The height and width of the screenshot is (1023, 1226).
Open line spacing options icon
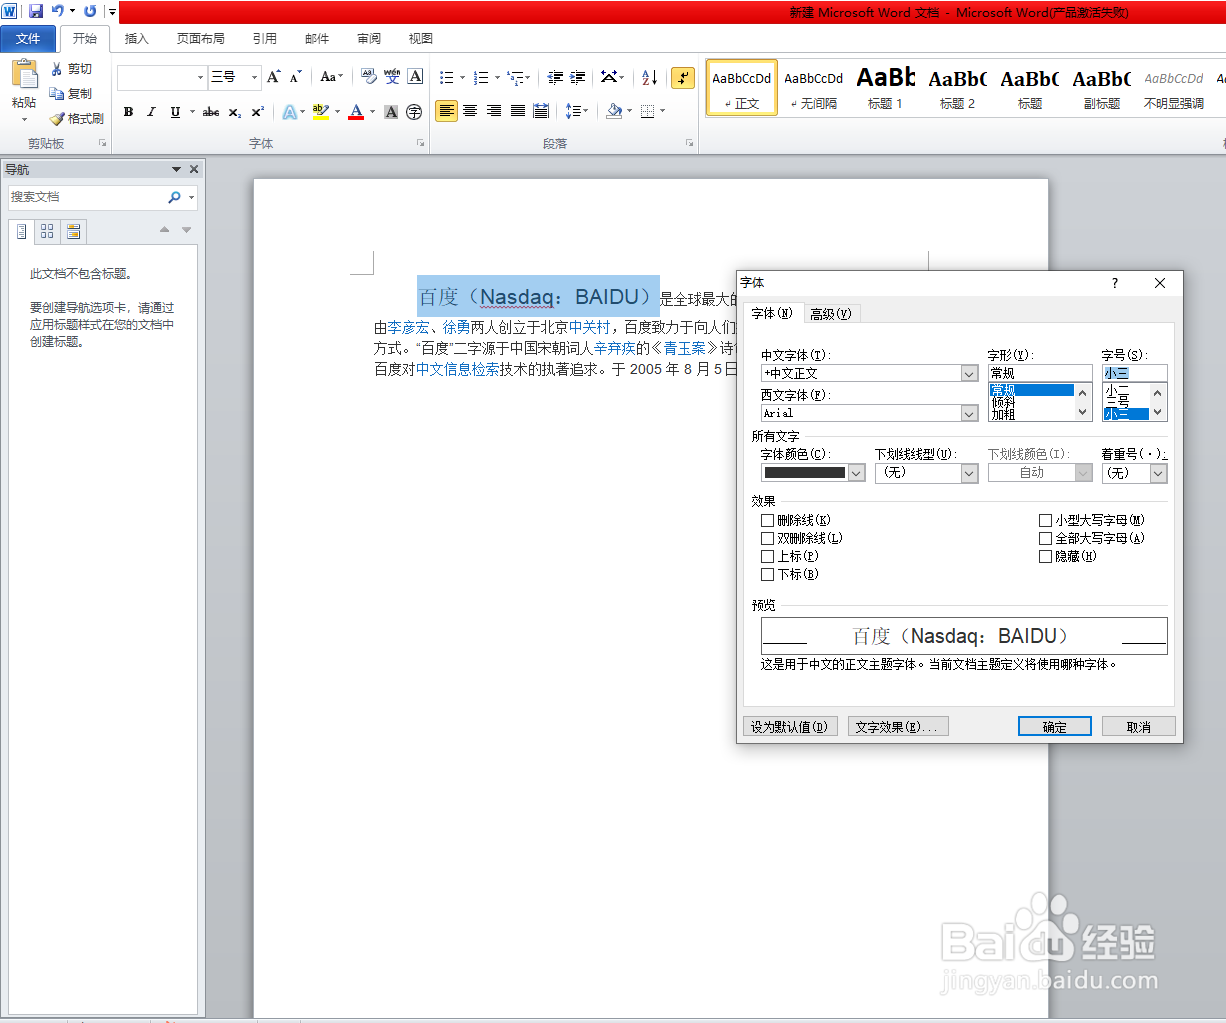[x=577, y=111]
